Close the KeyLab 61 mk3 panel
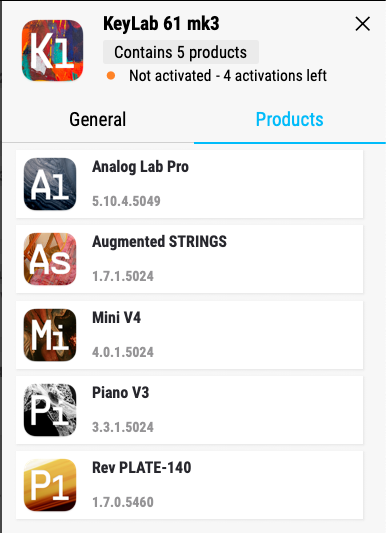Screen dimensions: 386x533 (363, 24)
